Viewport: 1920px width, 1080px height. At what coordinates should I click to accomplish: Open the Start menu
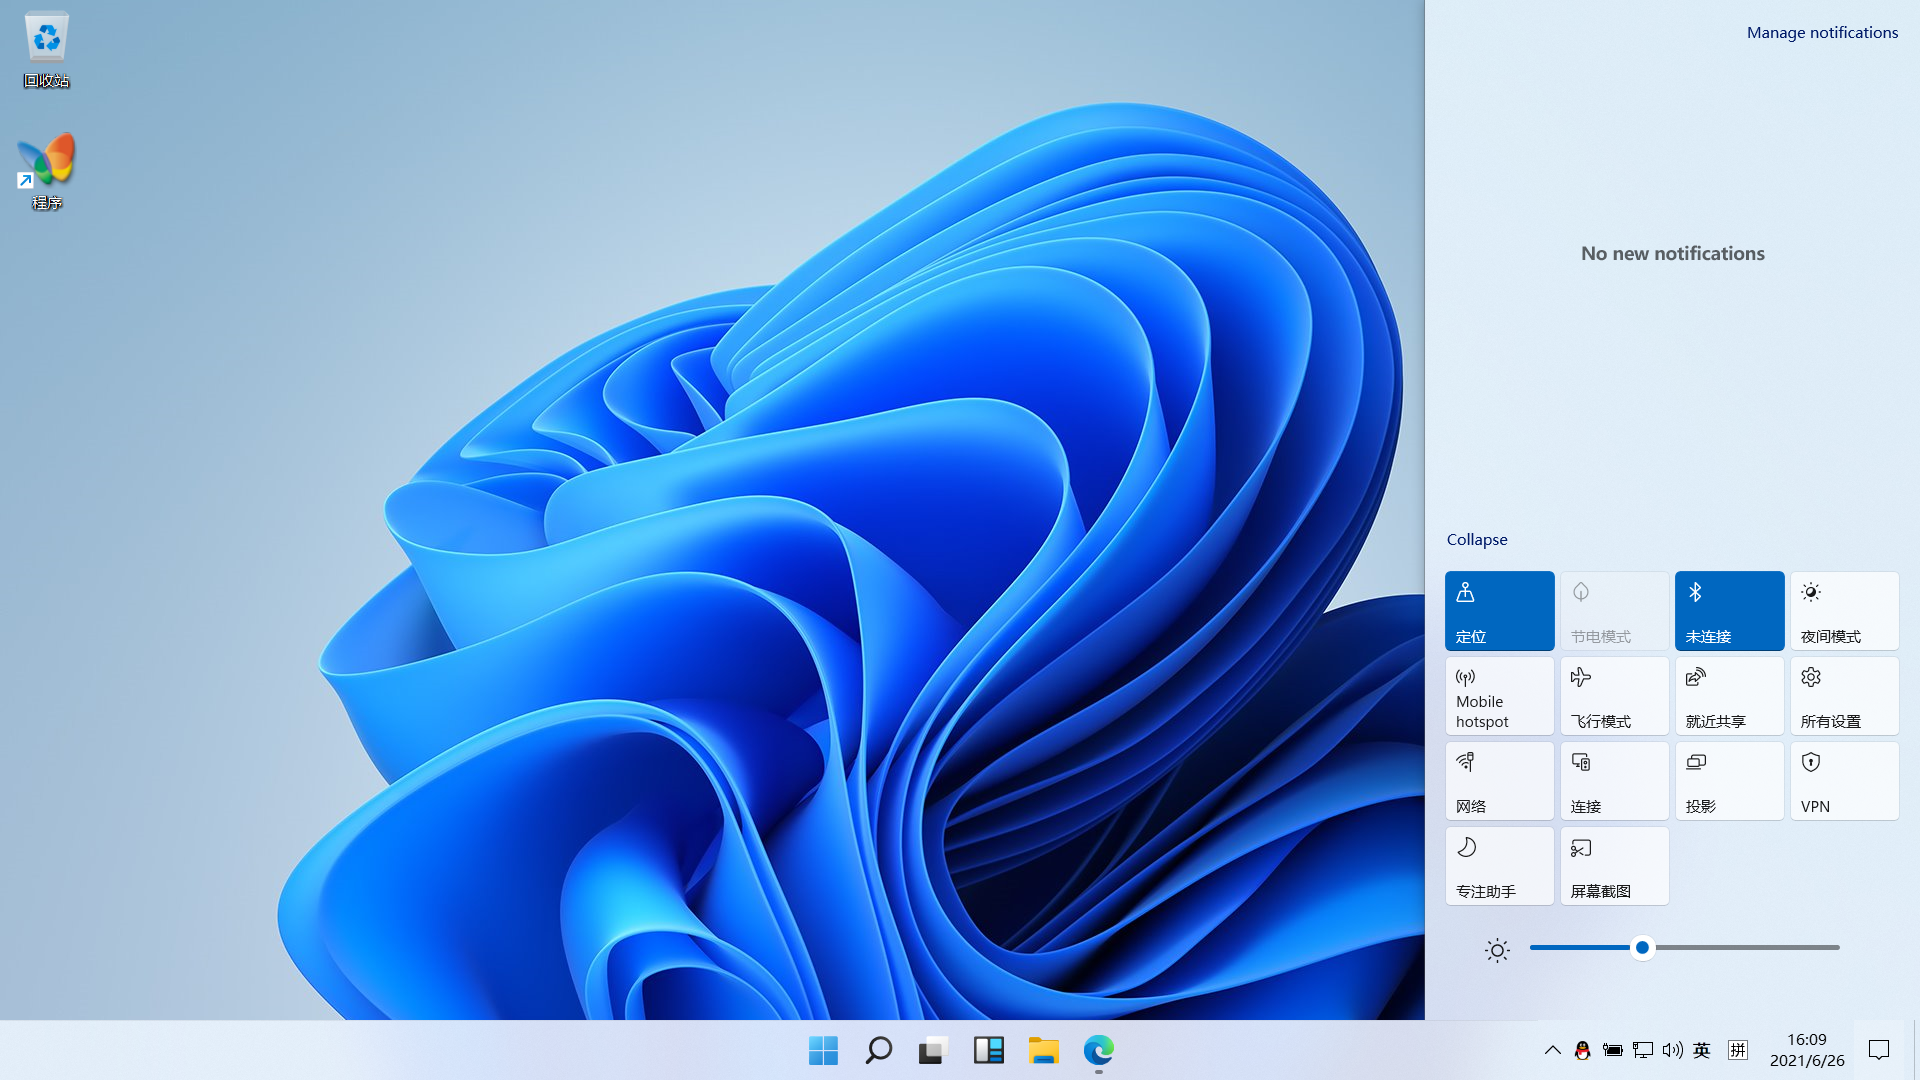[x=823, y=1050]
